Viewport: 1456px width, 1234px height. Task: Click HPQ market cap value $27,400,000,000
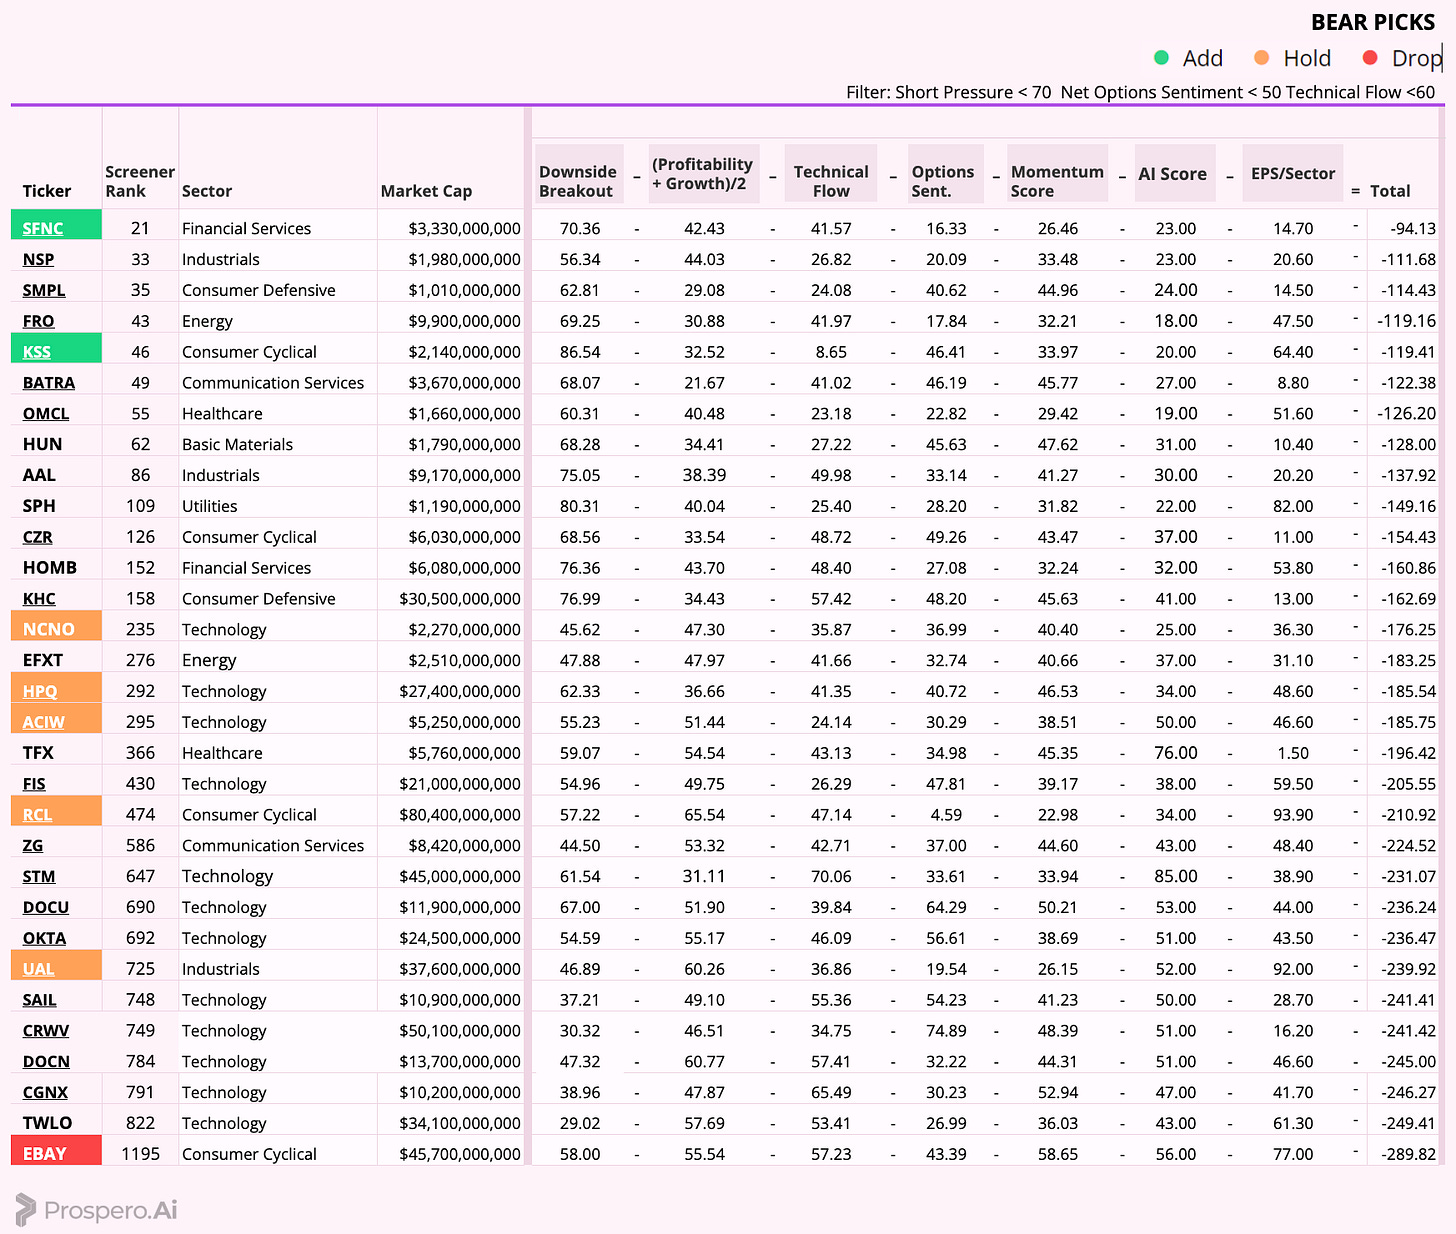pyautogui.click(x=460, y=691)
